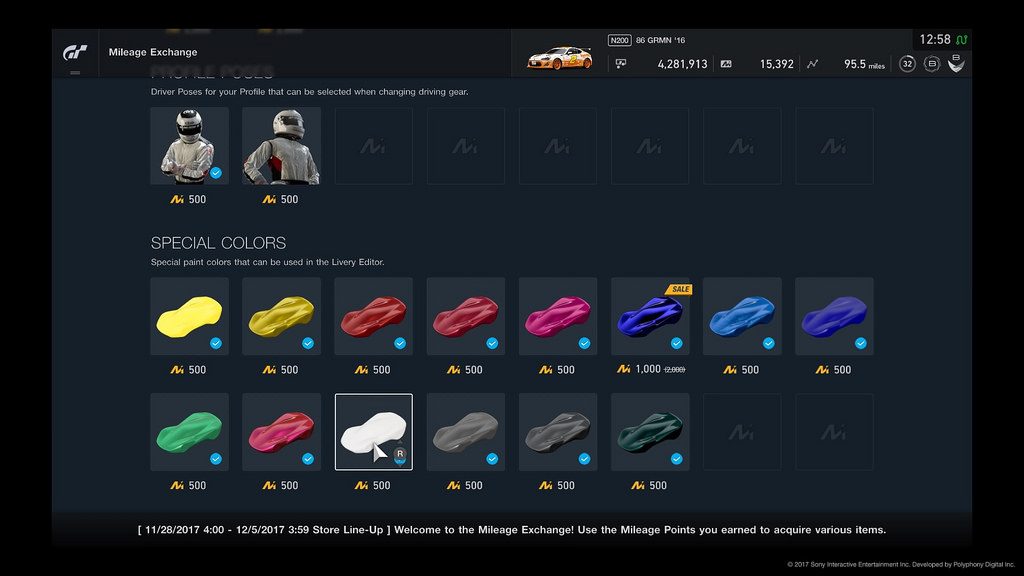Click the checkmark on the light blue color
1024x576 pixels.
pos(769,344)
